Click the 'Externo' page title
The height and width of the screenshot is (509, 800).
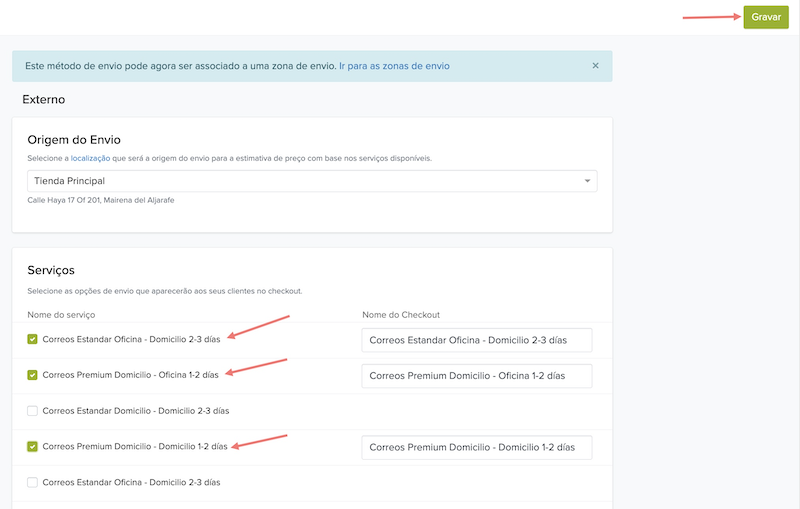pos(44,99)
